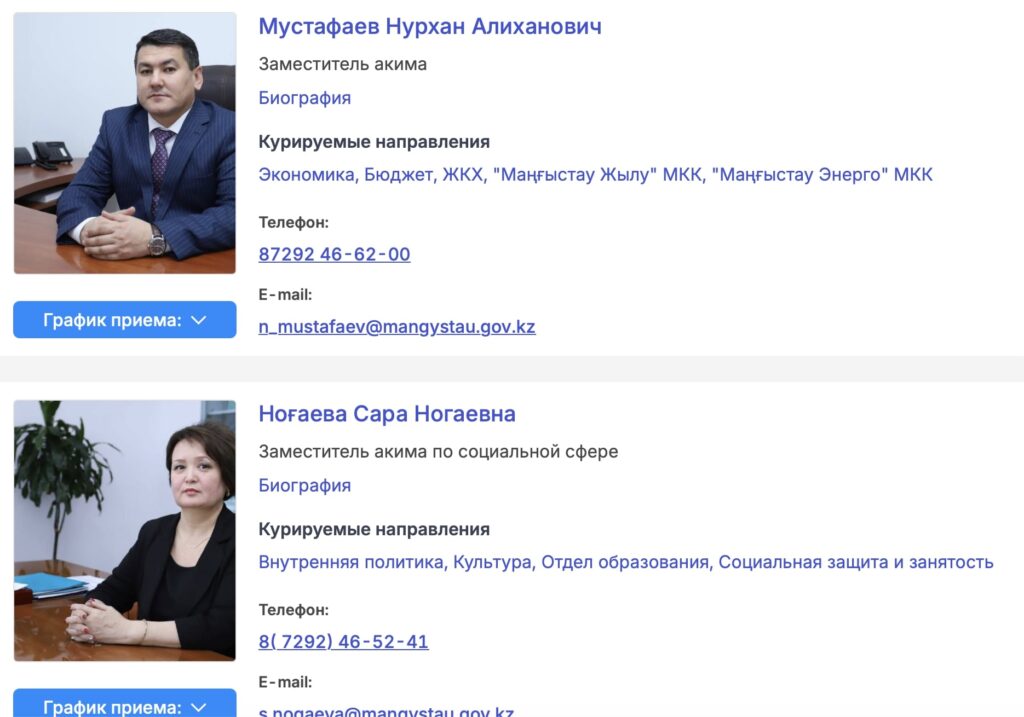Open Ноғаева Сара Ногаевна name link
Screen dimensions: 1024x717
387,414
